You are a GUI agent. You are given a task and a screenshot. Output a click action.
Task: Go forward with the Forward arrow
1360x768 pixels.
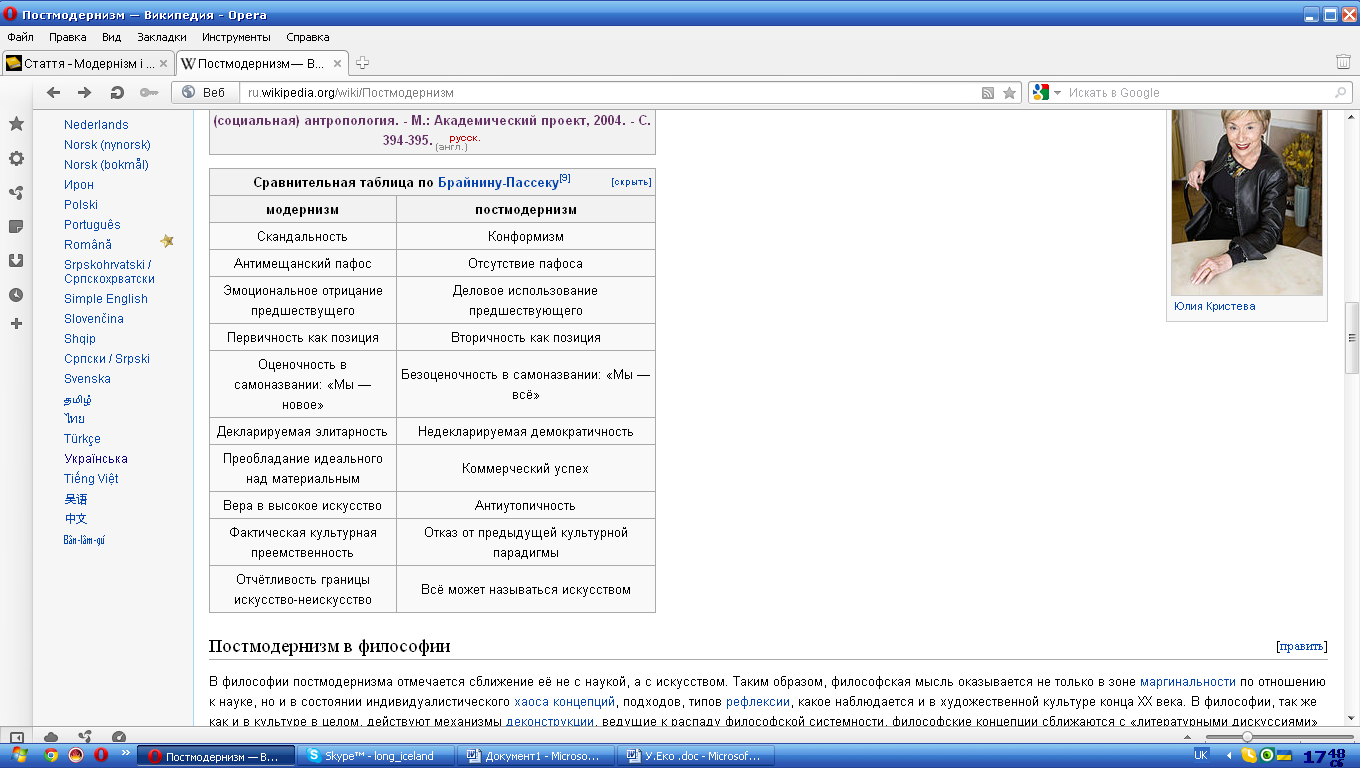pos(85,93)
